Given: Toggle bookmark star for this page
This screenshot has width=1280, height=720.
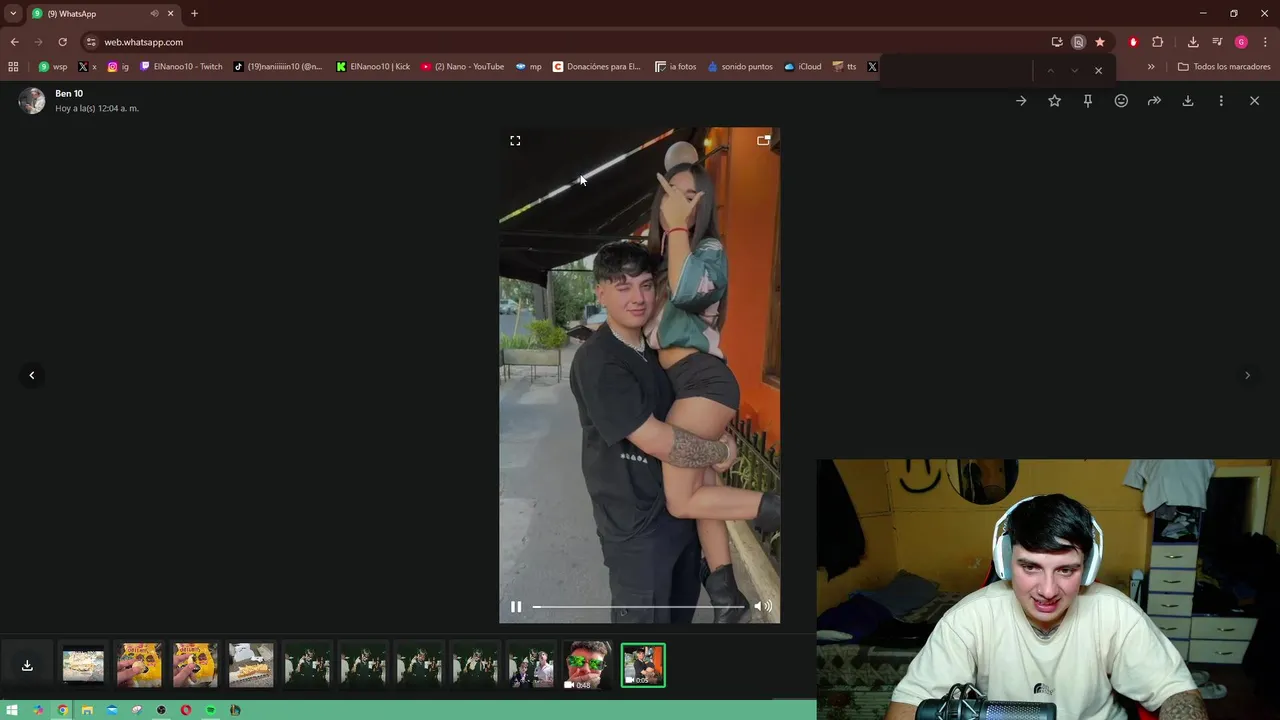Looking at the screenshot, I should (1100, 42).
